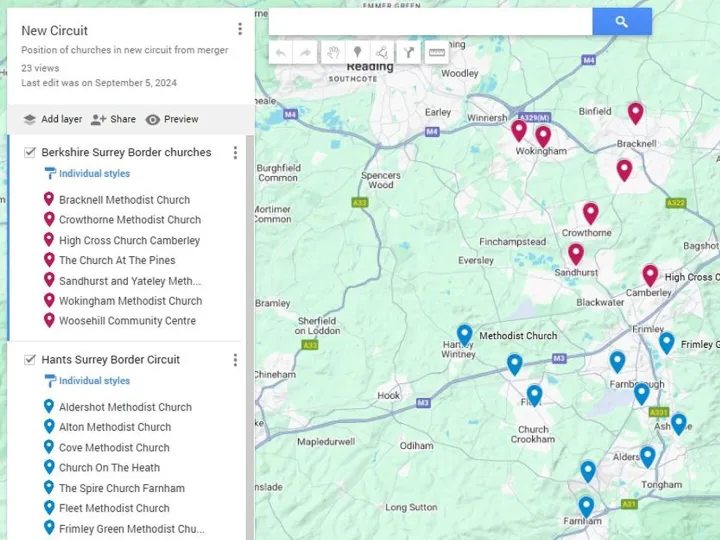Select the Add marker tool
This screenshot has height=540, width=720.
(357, 53)
